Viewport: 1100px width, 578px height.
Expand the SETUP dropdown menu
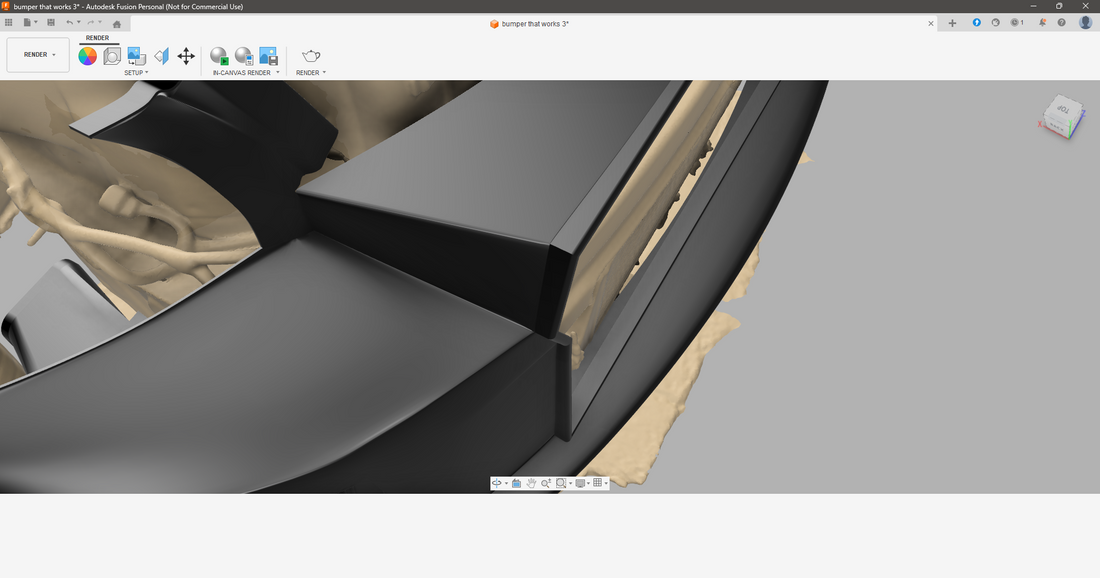tap(136, 73)
